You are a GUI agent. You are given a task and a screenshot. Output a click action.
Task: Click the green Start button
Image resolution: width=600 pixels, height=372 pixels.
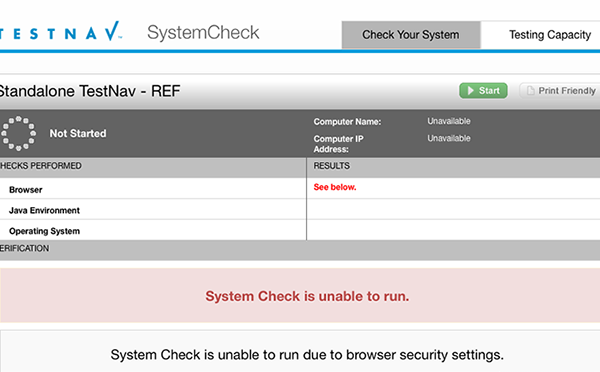tap(483, 91)
